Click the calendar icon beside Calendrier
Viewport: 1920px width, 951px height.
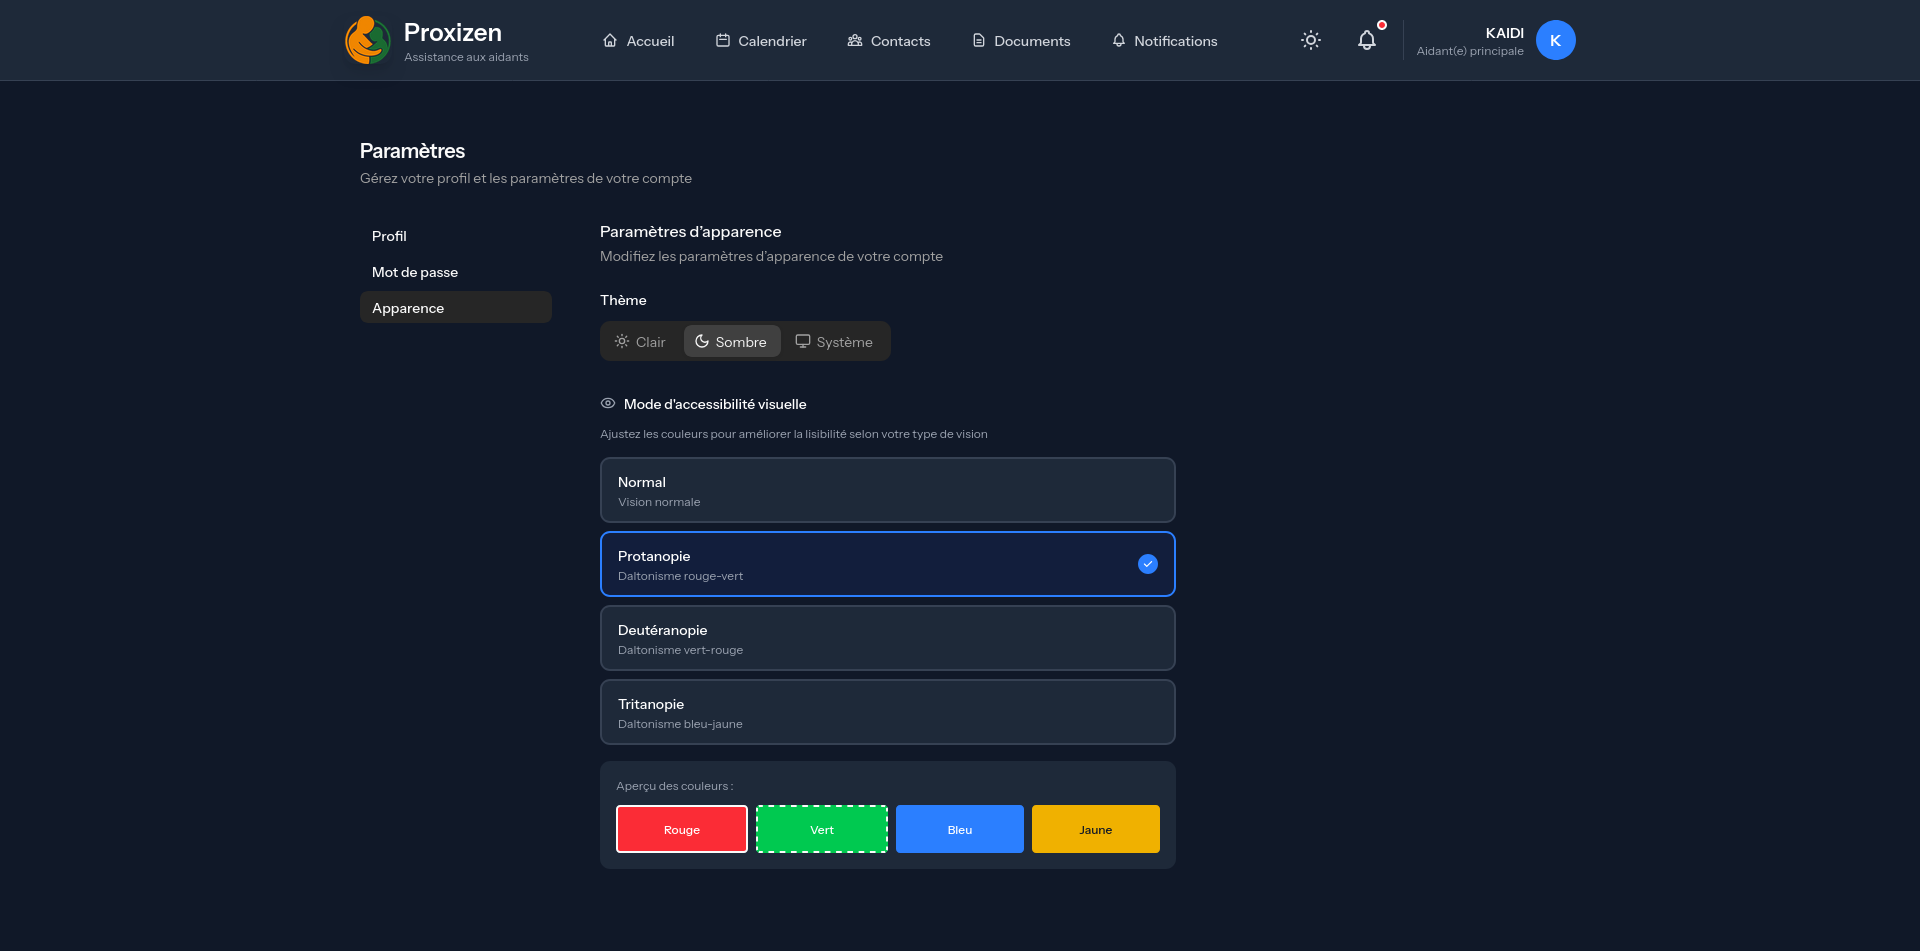click(x=722, y=40)
